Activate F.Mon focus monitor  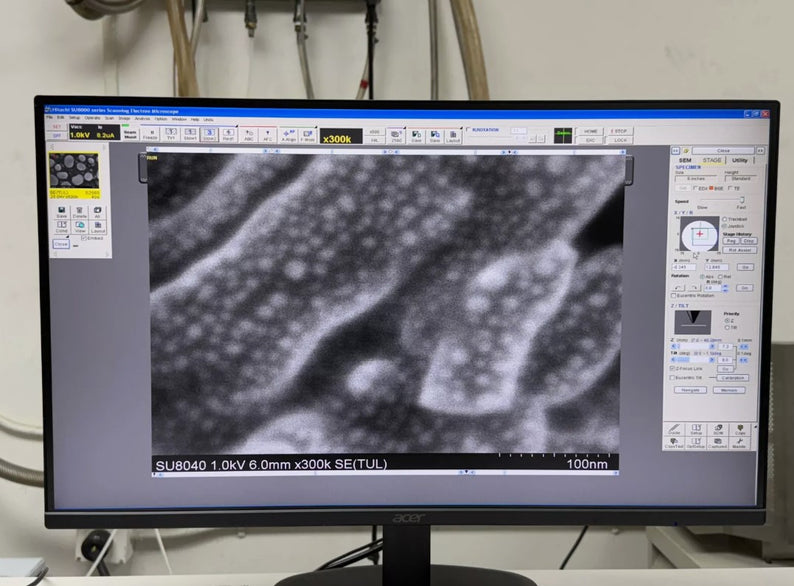(308, 135)
